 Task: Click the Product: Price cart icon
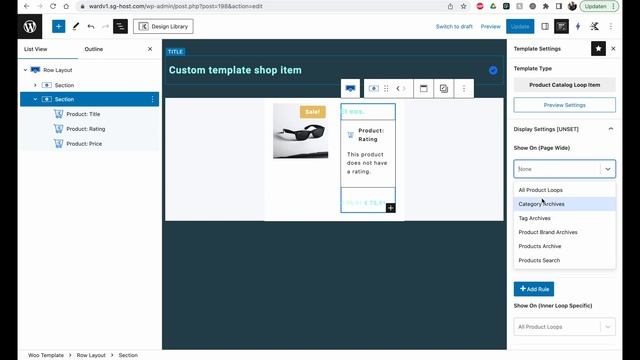click(x=58, y=144)
